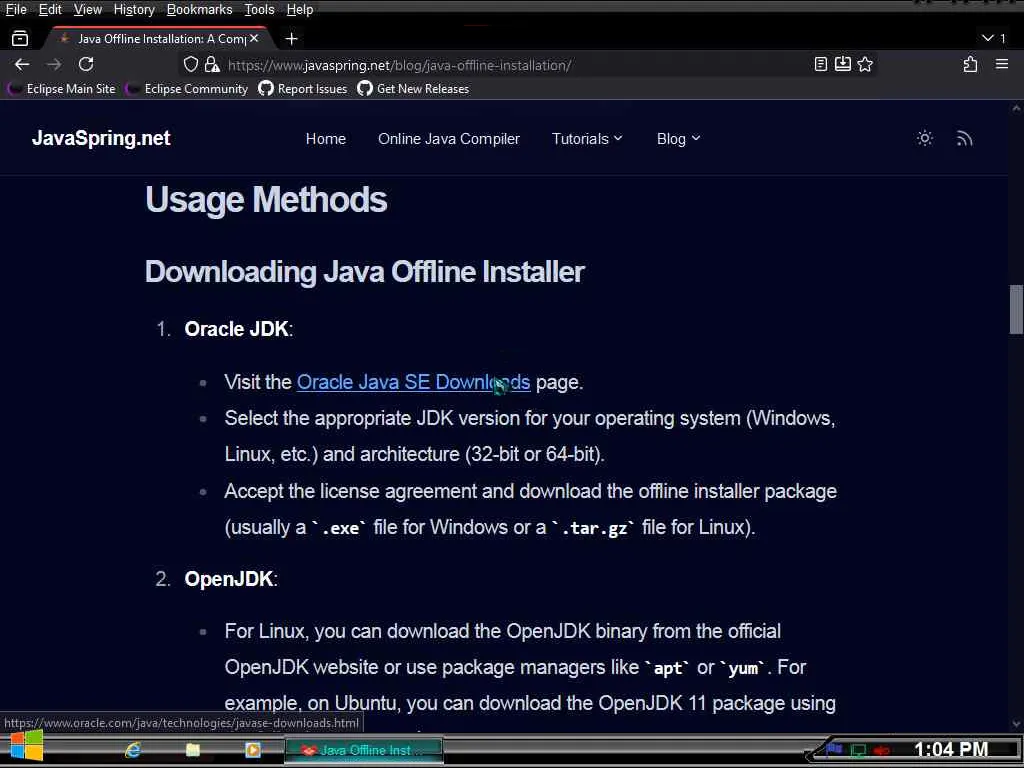1024x768 pixels.
Task: Click the Downloading Java Offline Installer heading
Action: (364, 272)
